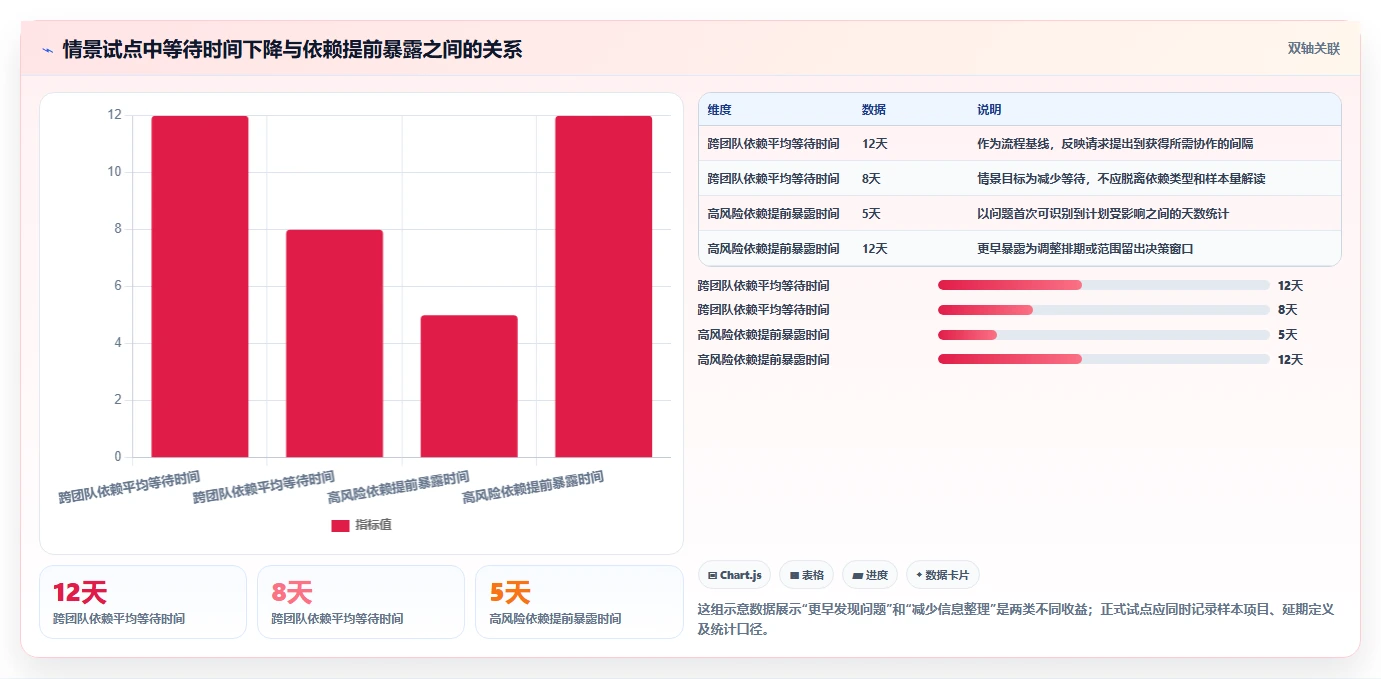Viewport: 1381px width, 679px height.
Task: Click the 5天 cell in the table
Action: coord(871,214)
